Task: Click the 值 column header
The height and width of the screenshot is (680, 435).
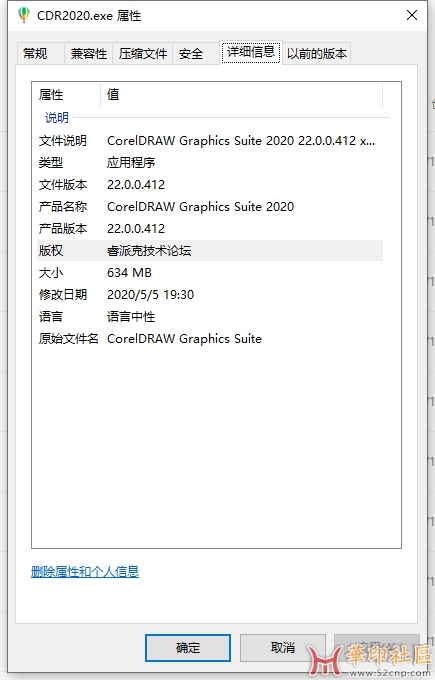Action: tap(242, 95)
